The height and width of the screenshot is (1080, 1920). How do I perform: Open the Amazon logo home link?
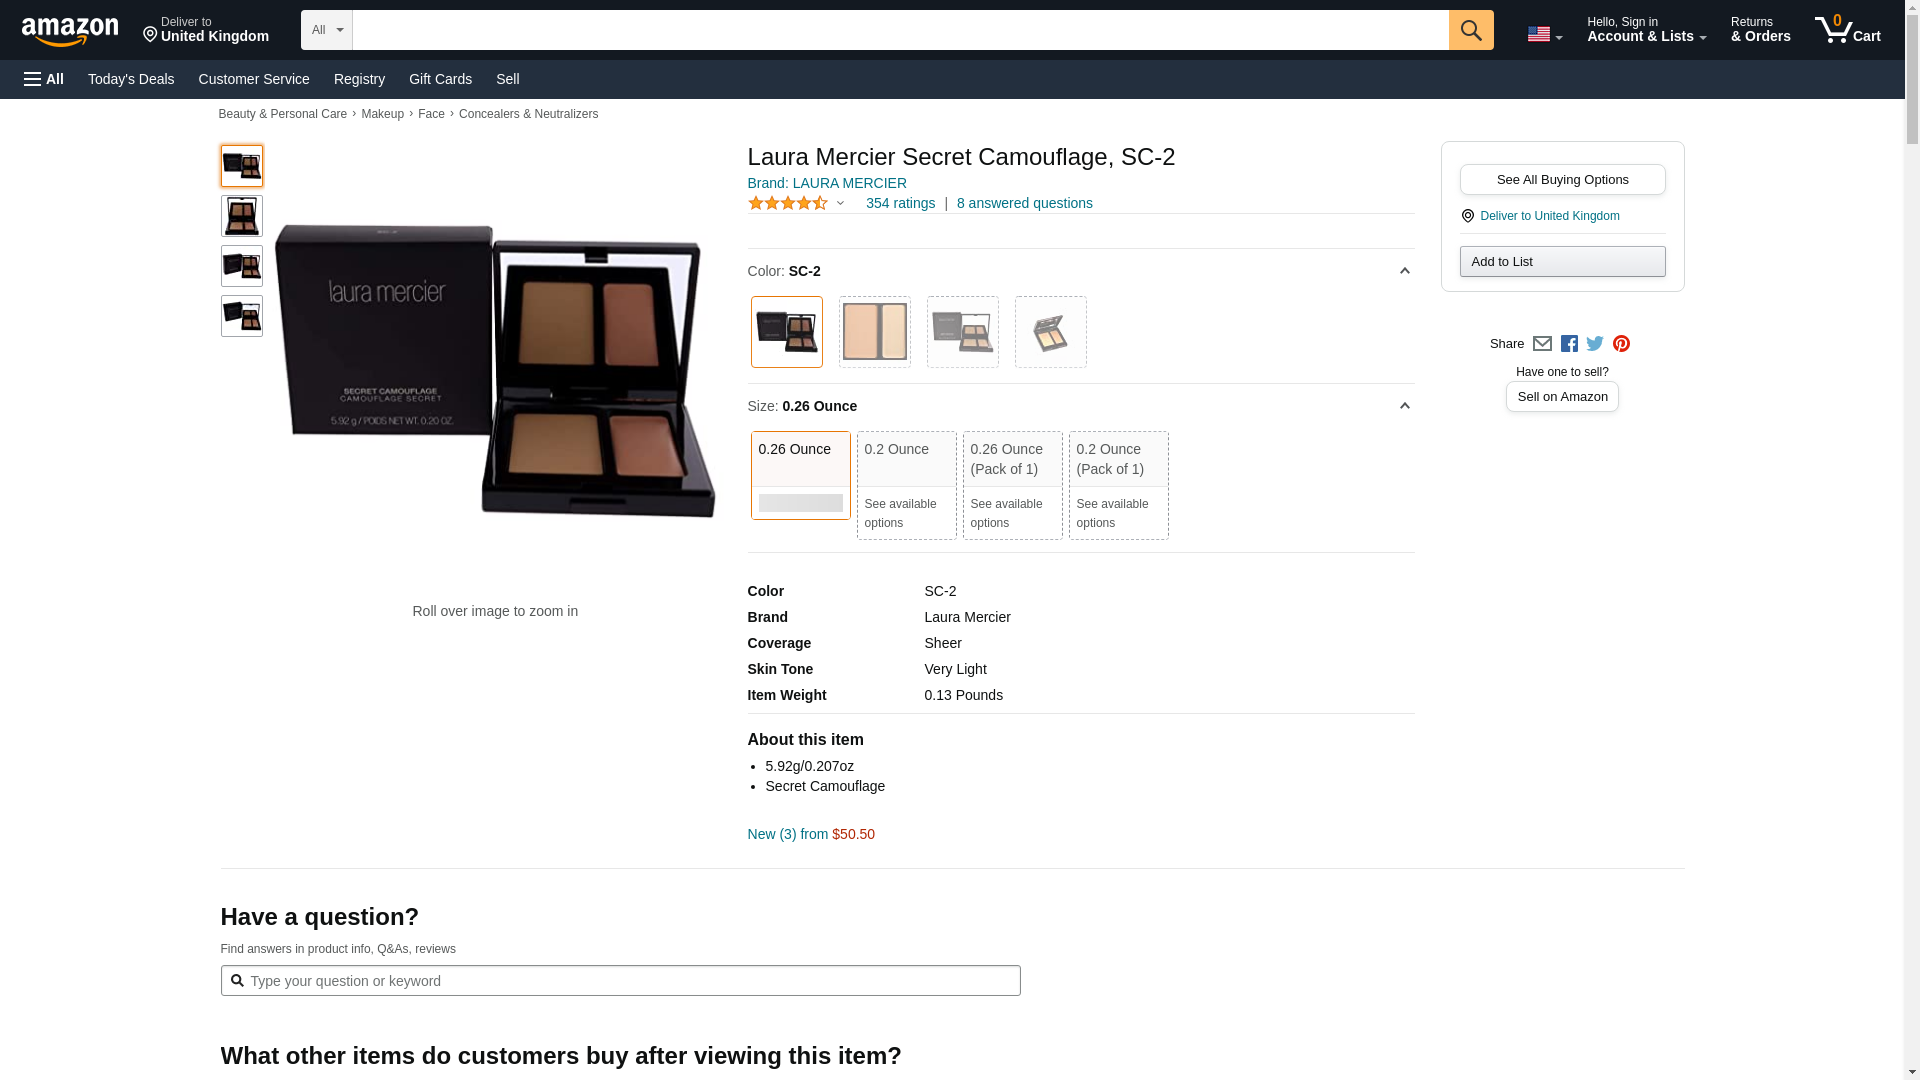pos(70,31)
